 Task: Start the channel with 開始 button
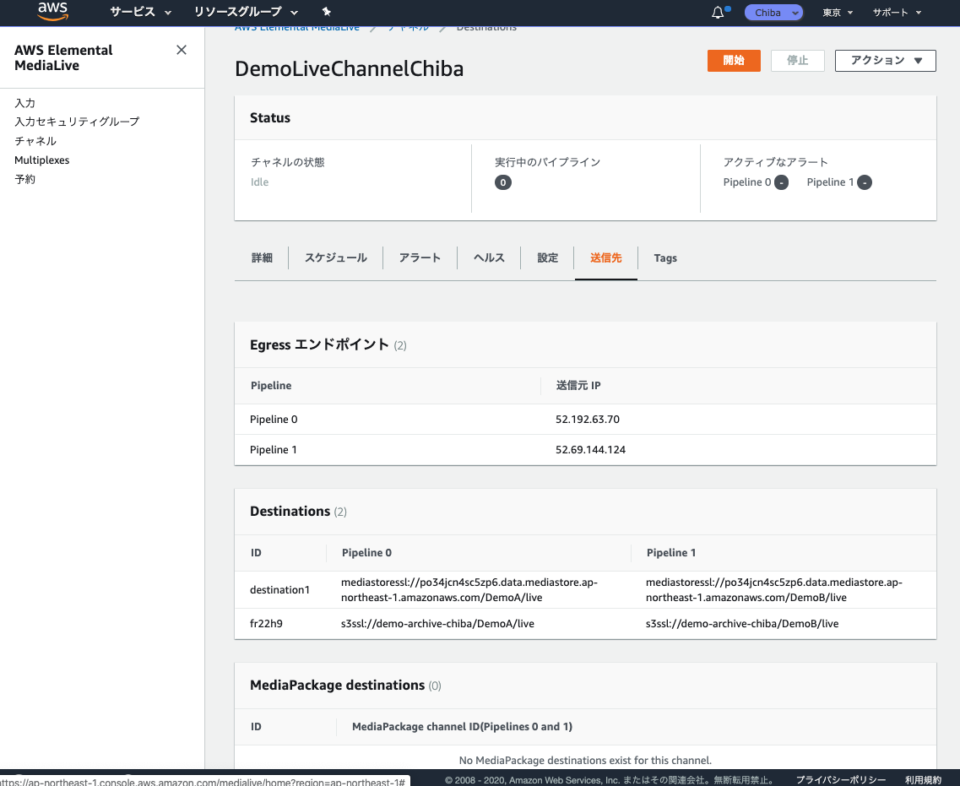click(733, 61)
